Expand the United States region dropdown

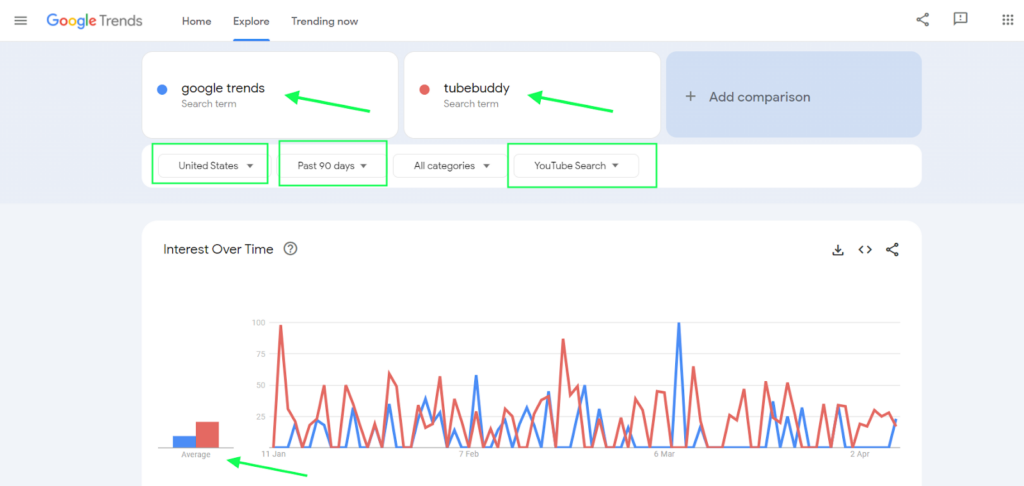point(213,166)
